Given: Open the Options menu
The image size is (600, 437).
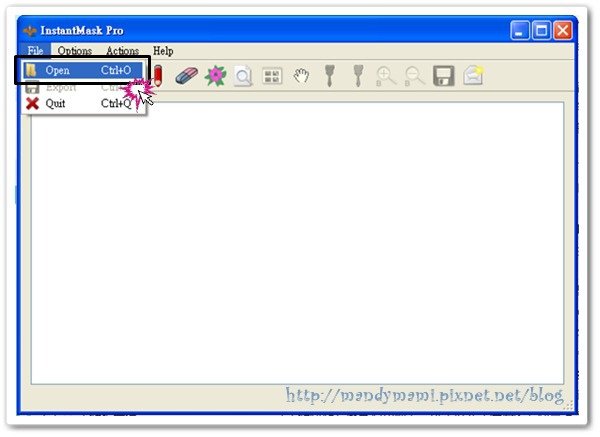Looking at the screenshot, I should [x=75, y=51].
